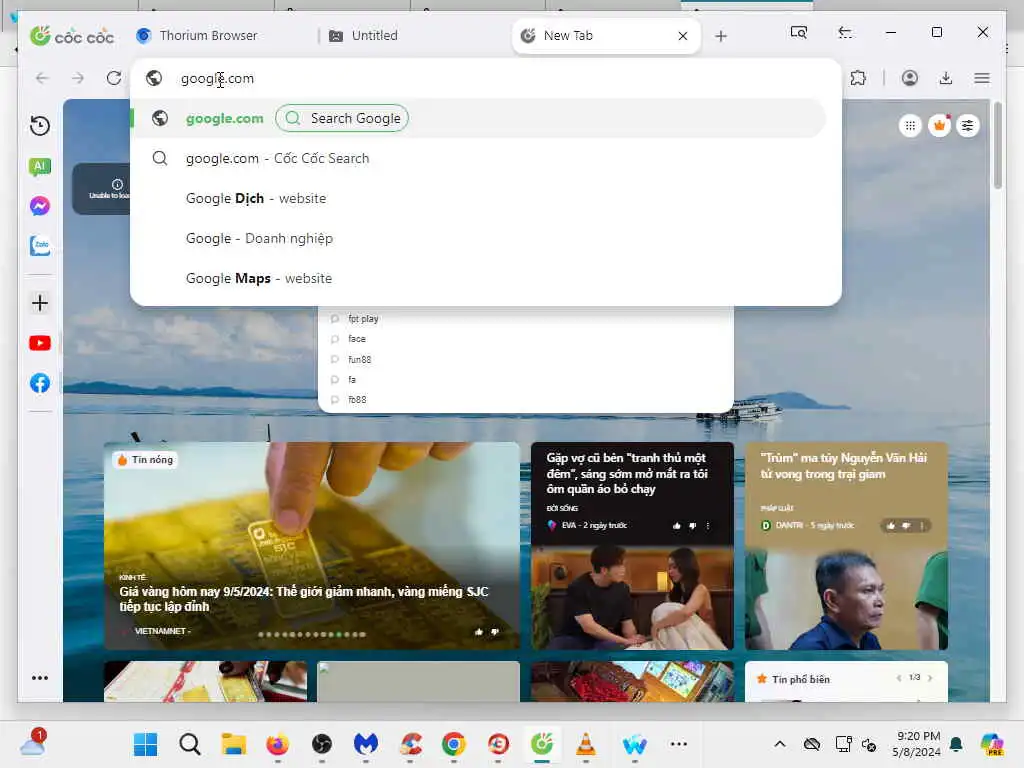
Task: Open the clock showing 9:20 PM
Action: click(918, 744)
